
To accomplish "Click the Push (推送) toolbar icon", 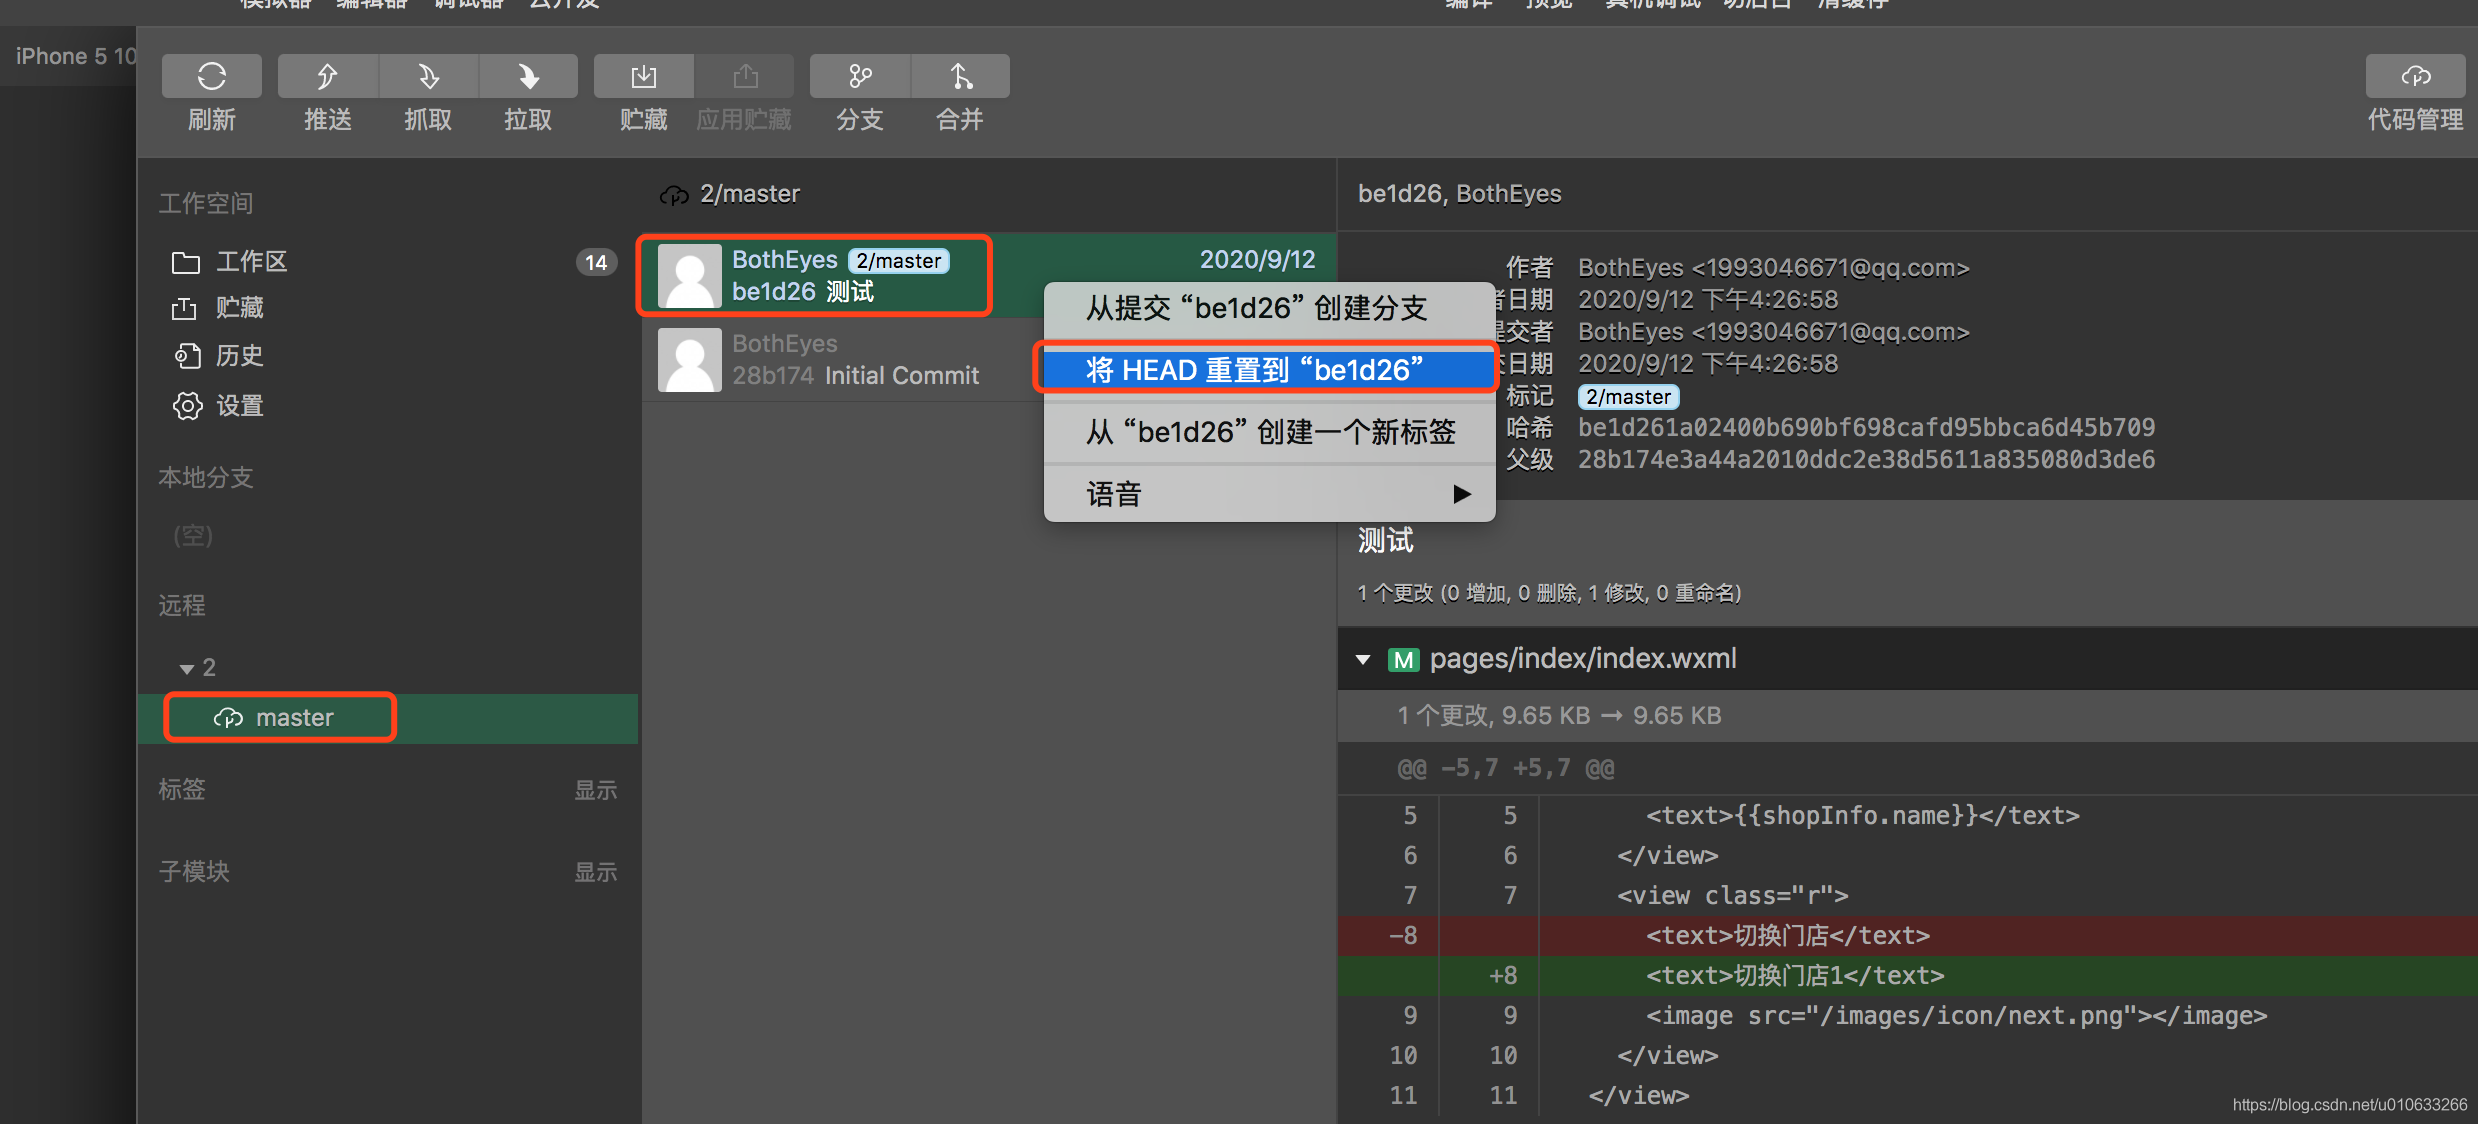I will point(327,77).
